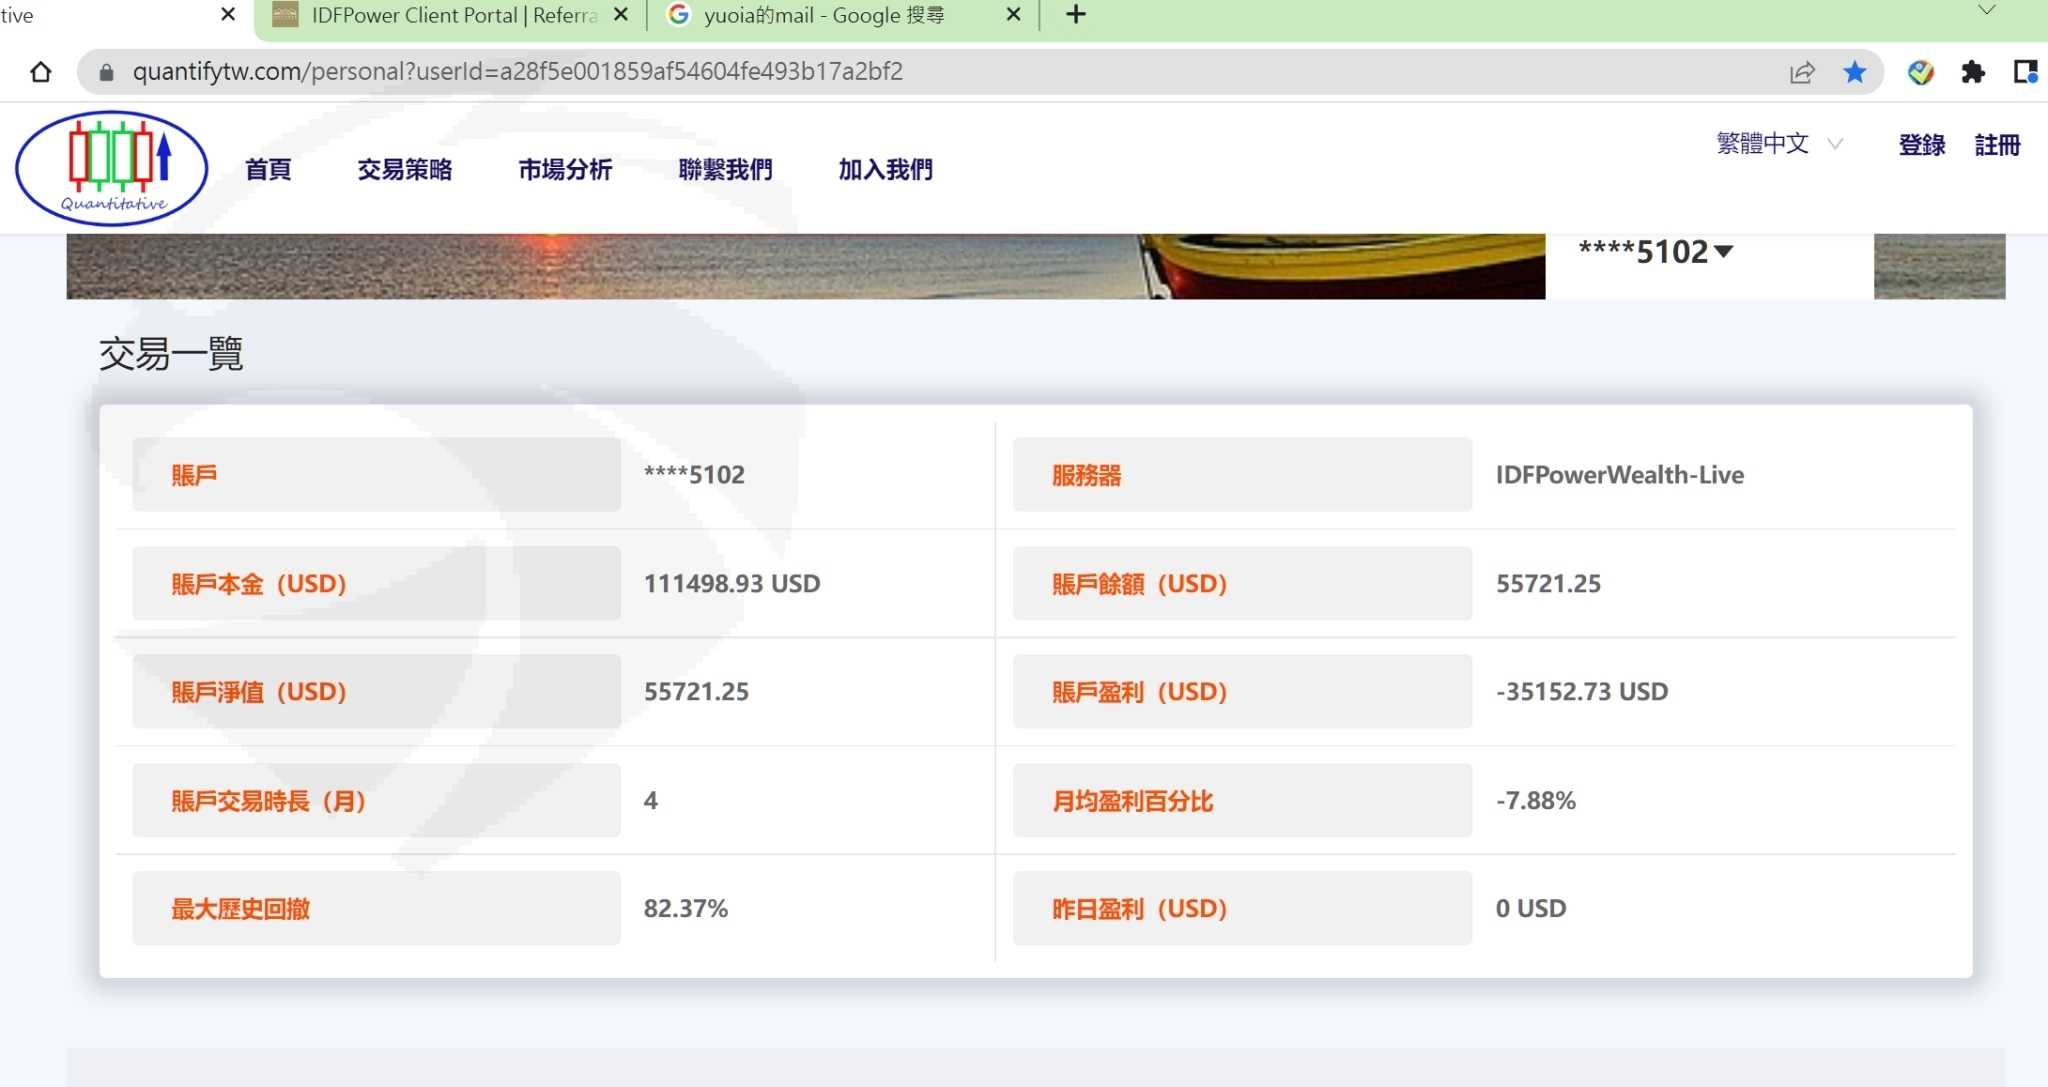This screenshot has width=2048, height=1087.
Task: Open the extensions puzzle icon
Action: point(1972,72)
